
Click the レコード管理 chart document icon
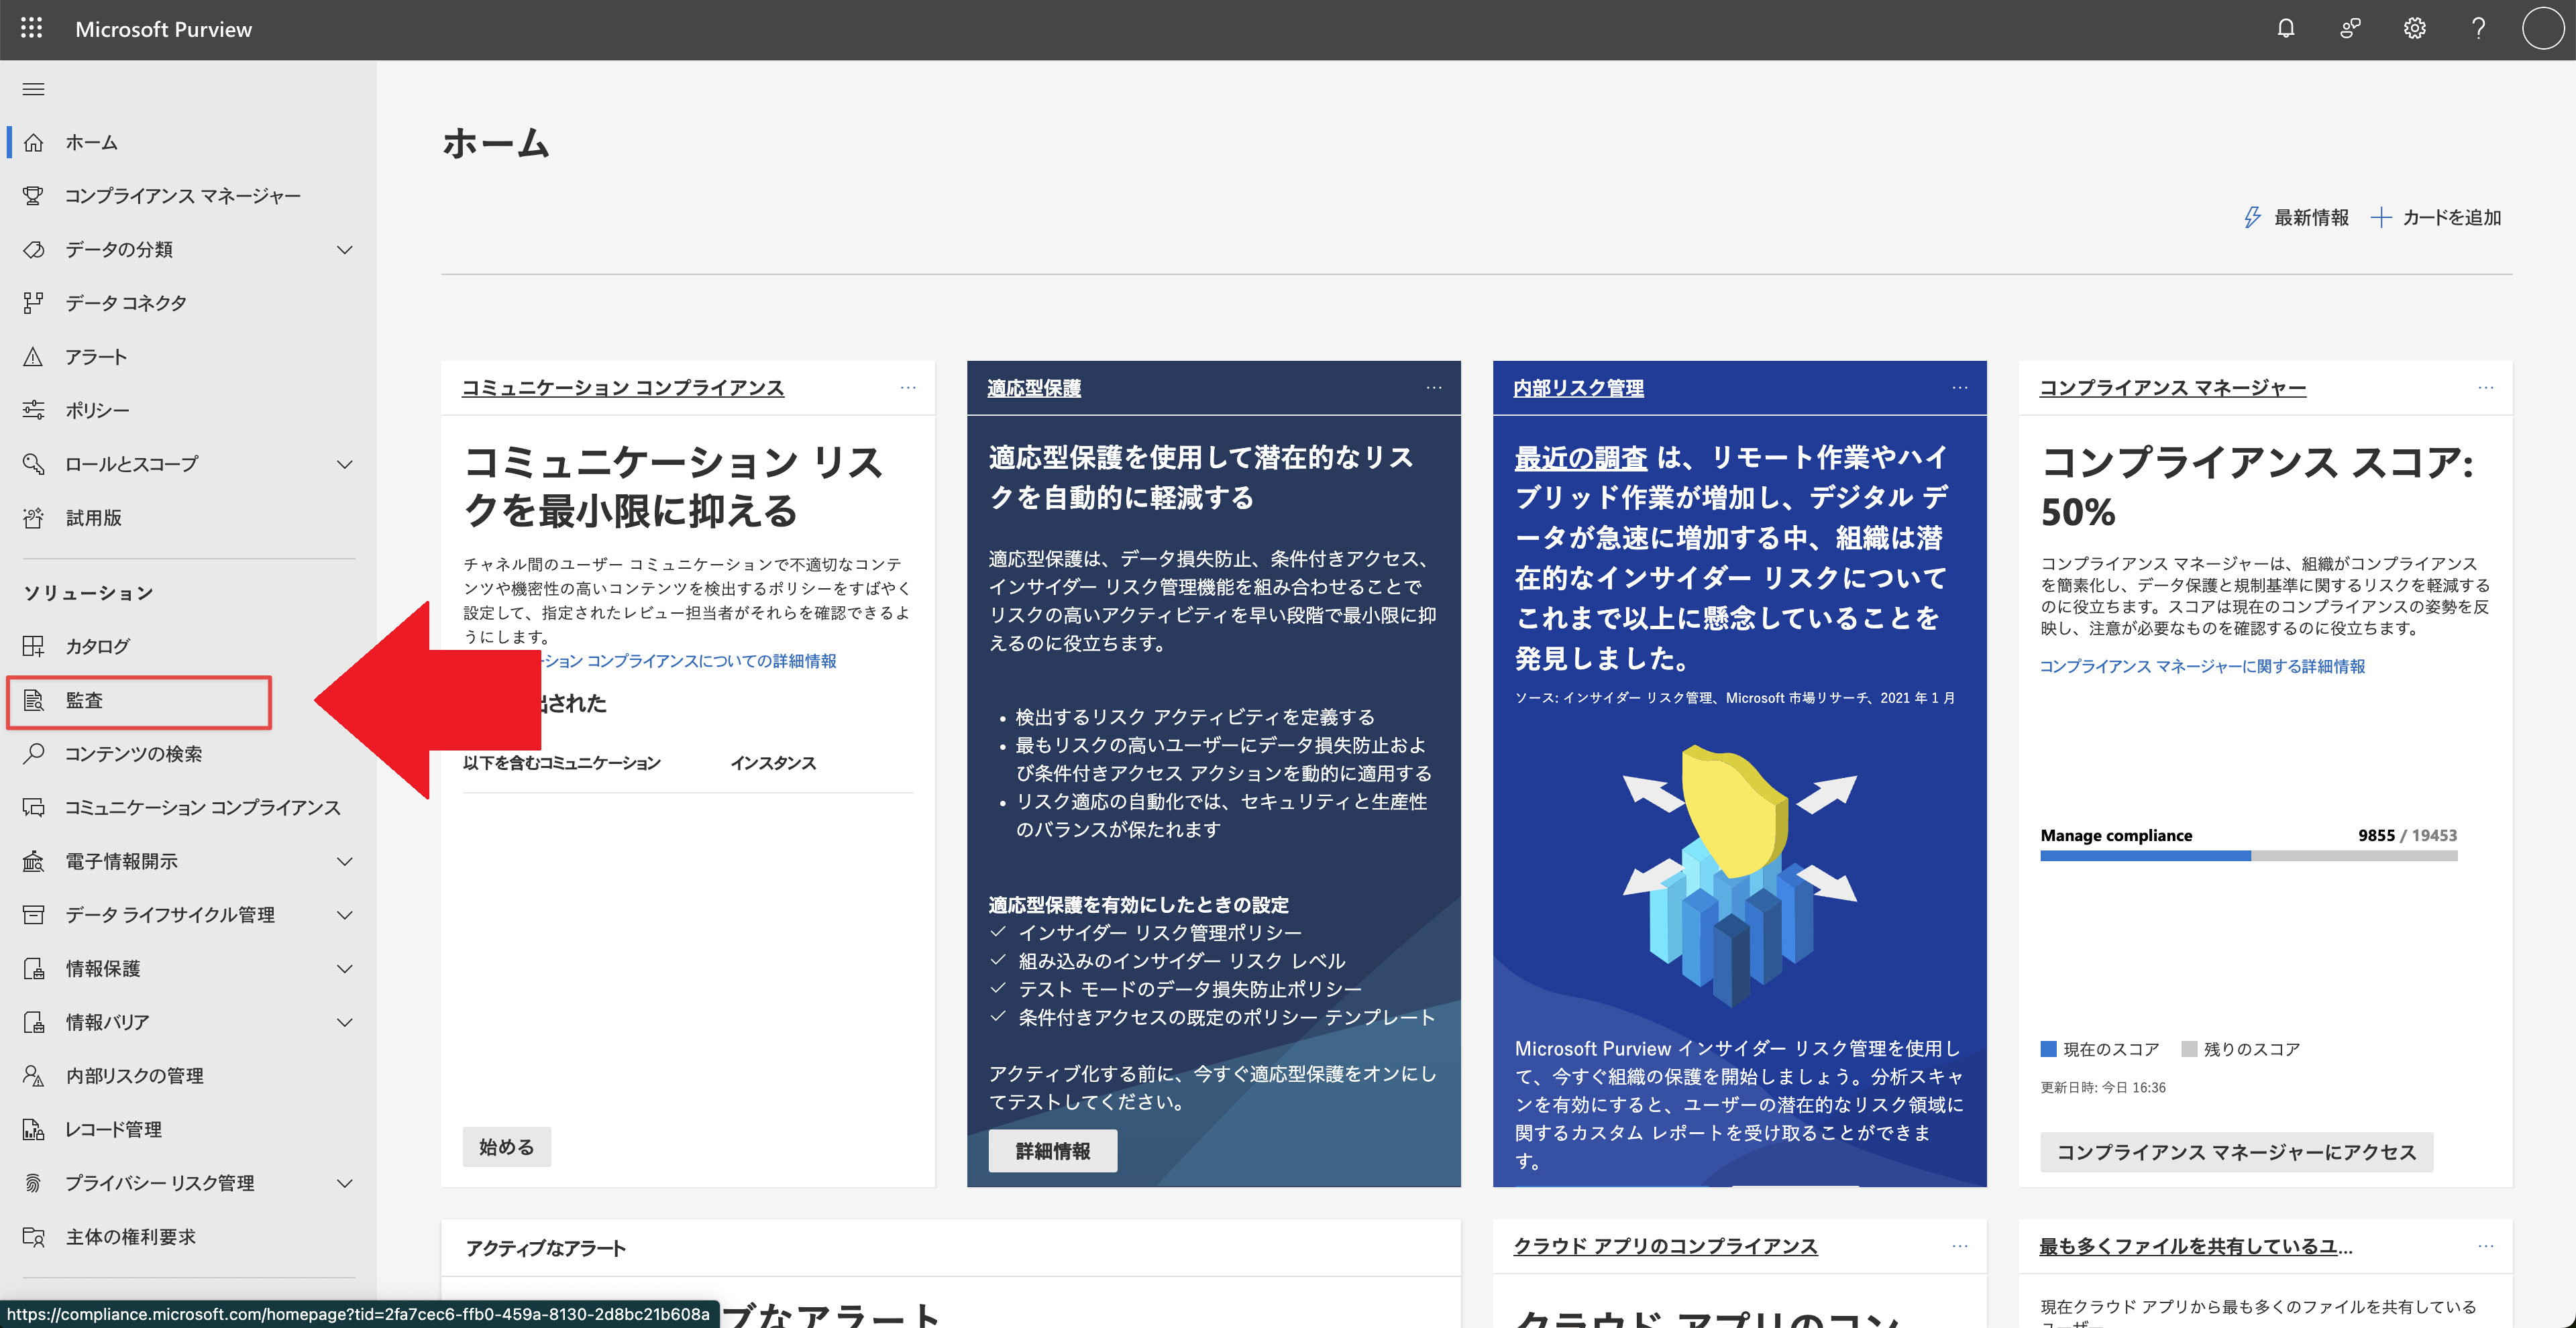[34, 1130]
